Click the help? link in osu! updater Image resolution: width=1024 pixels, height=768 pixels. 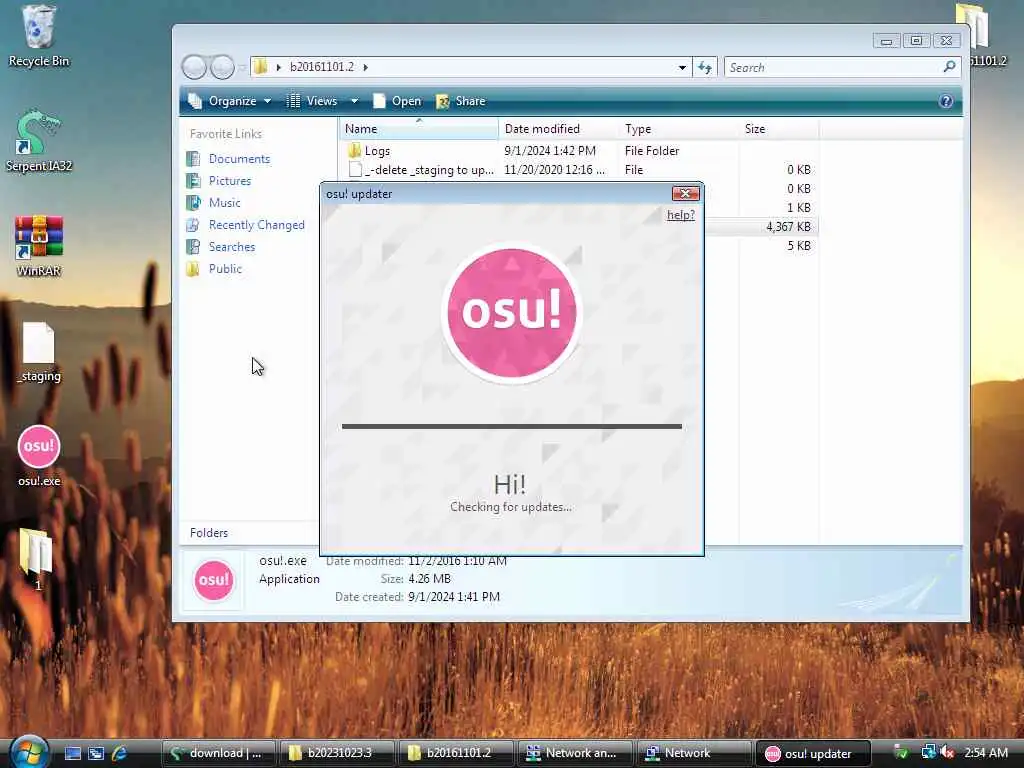[680, 215]
